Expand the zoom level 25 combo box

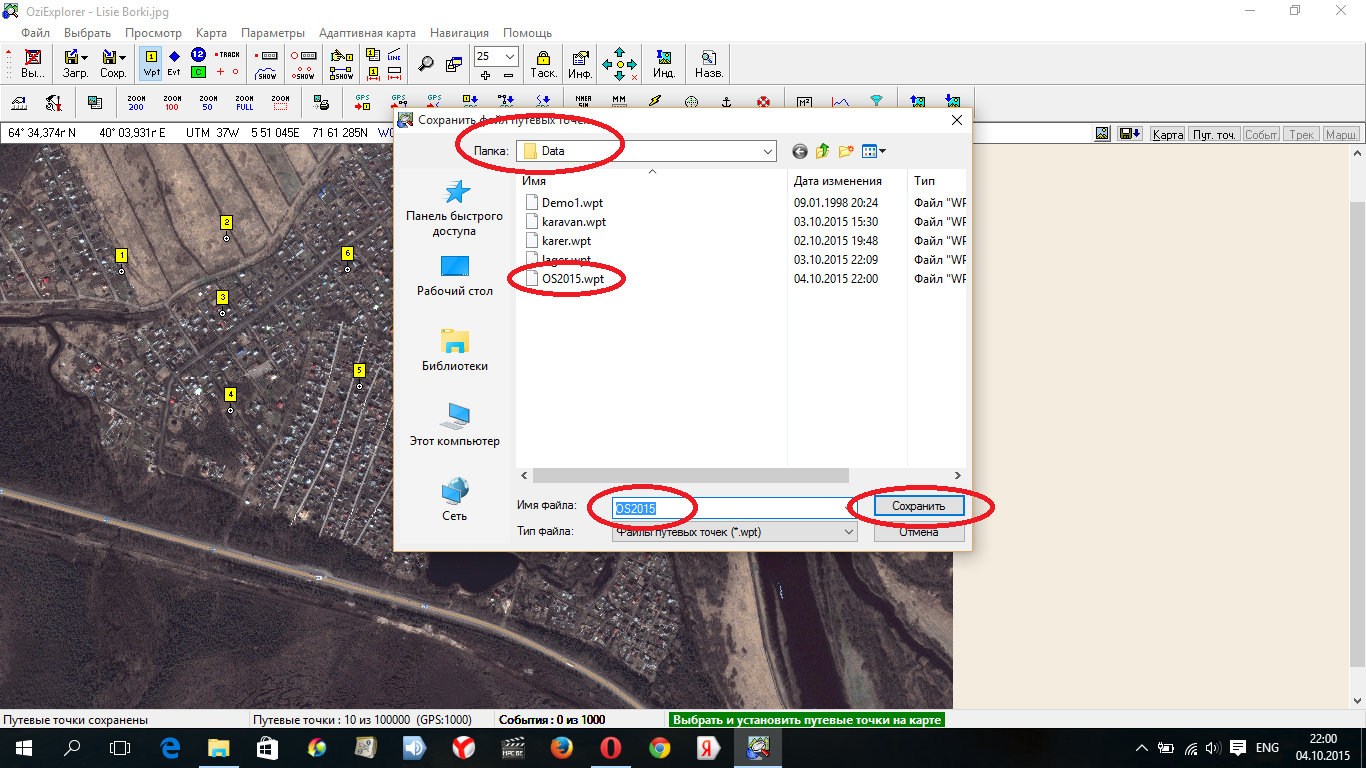[510, 57]
